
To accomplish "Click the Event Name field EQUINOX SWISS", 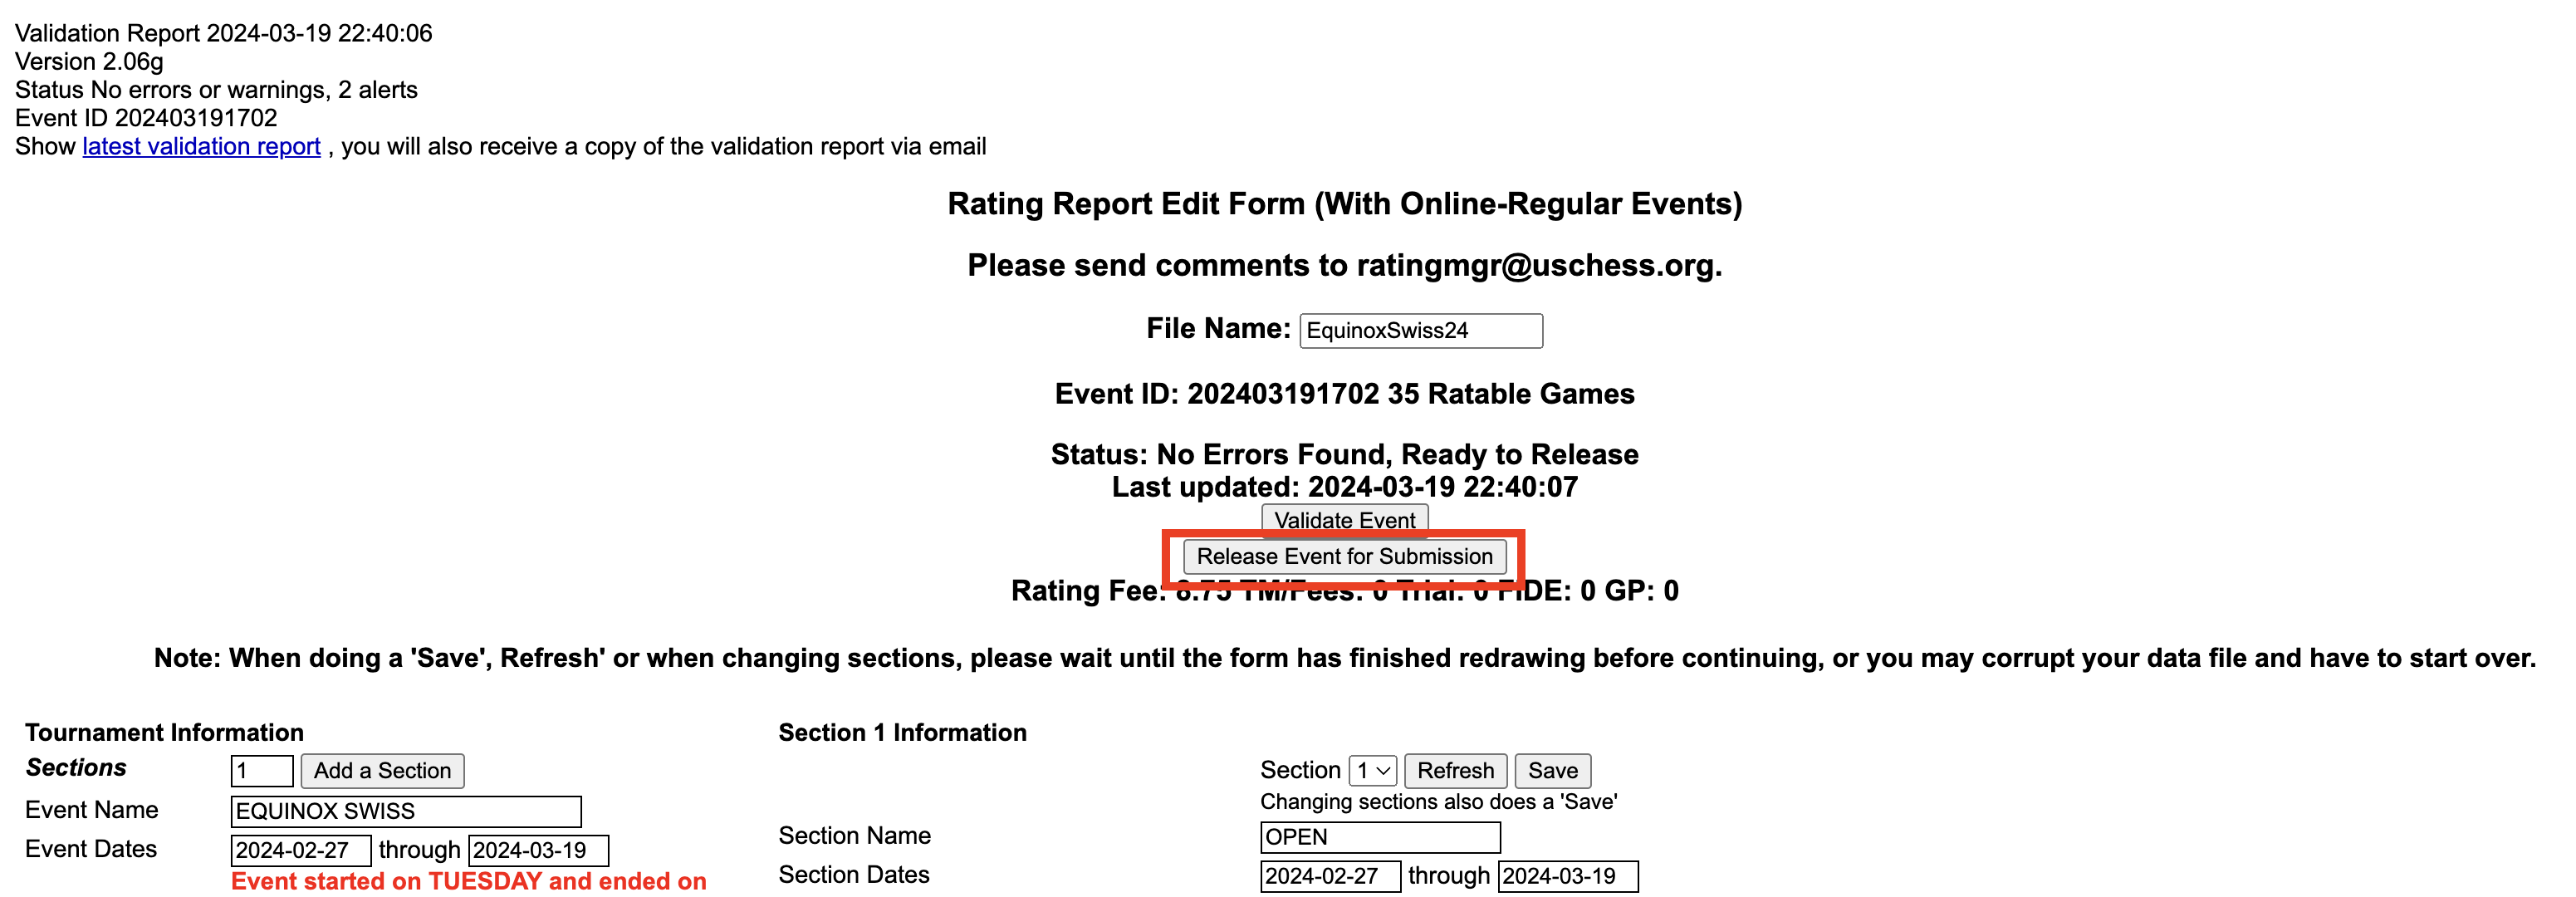I will pyautogui.click(x=405, y=811).
